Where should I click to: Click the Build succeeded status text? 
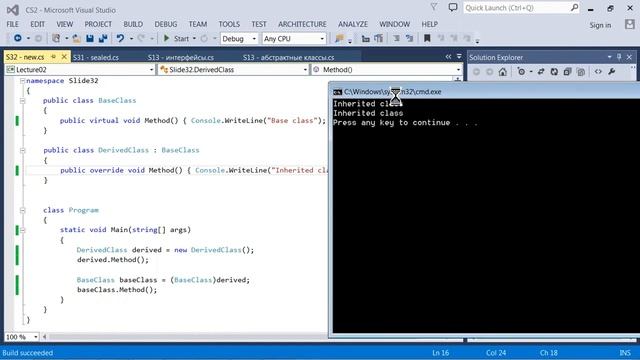tap(28, 353)
